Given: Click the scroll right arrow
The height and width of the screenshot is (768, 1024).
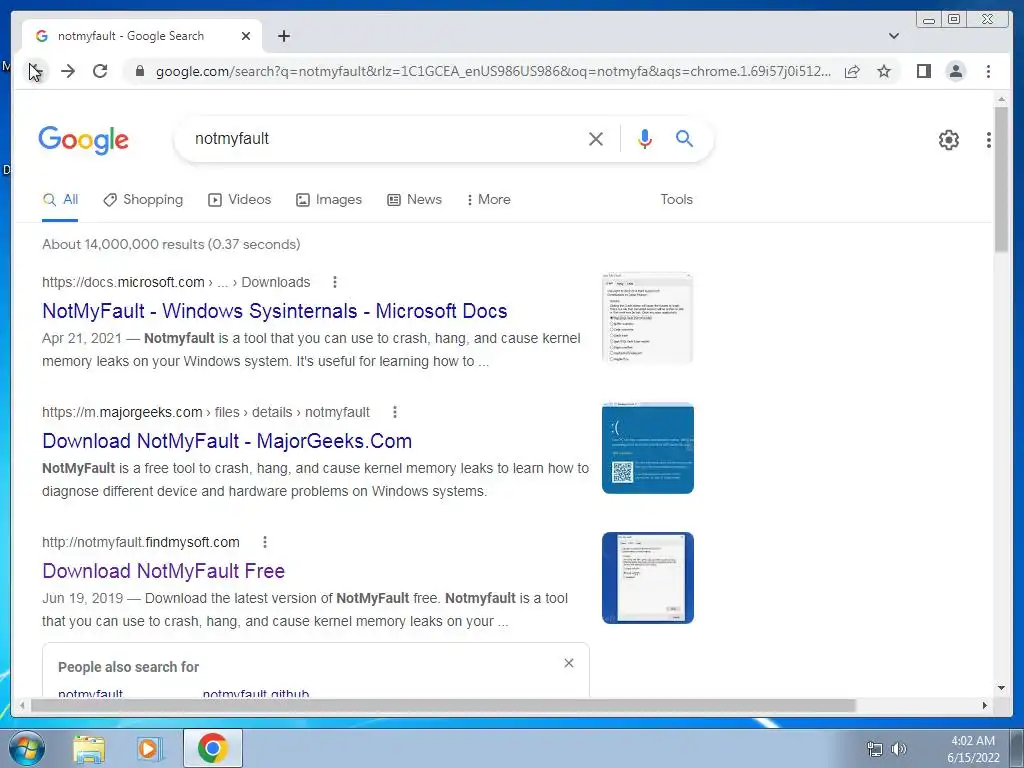Looking at the screenshot, I should pos(984,705).
